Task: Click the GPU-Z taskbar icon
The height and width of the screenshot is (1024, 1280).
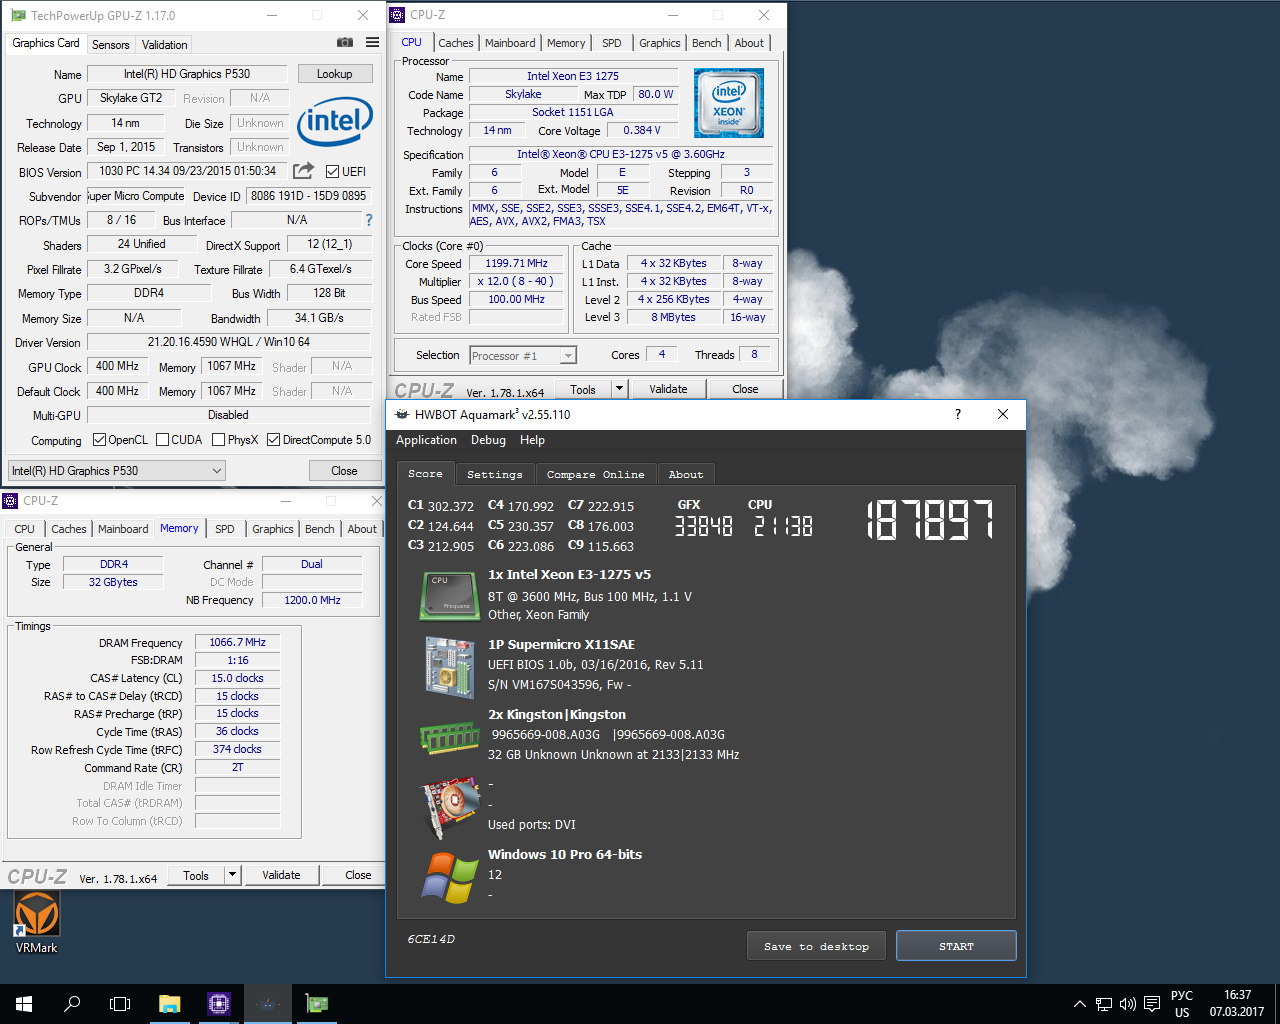Action: coord(317,1004)
